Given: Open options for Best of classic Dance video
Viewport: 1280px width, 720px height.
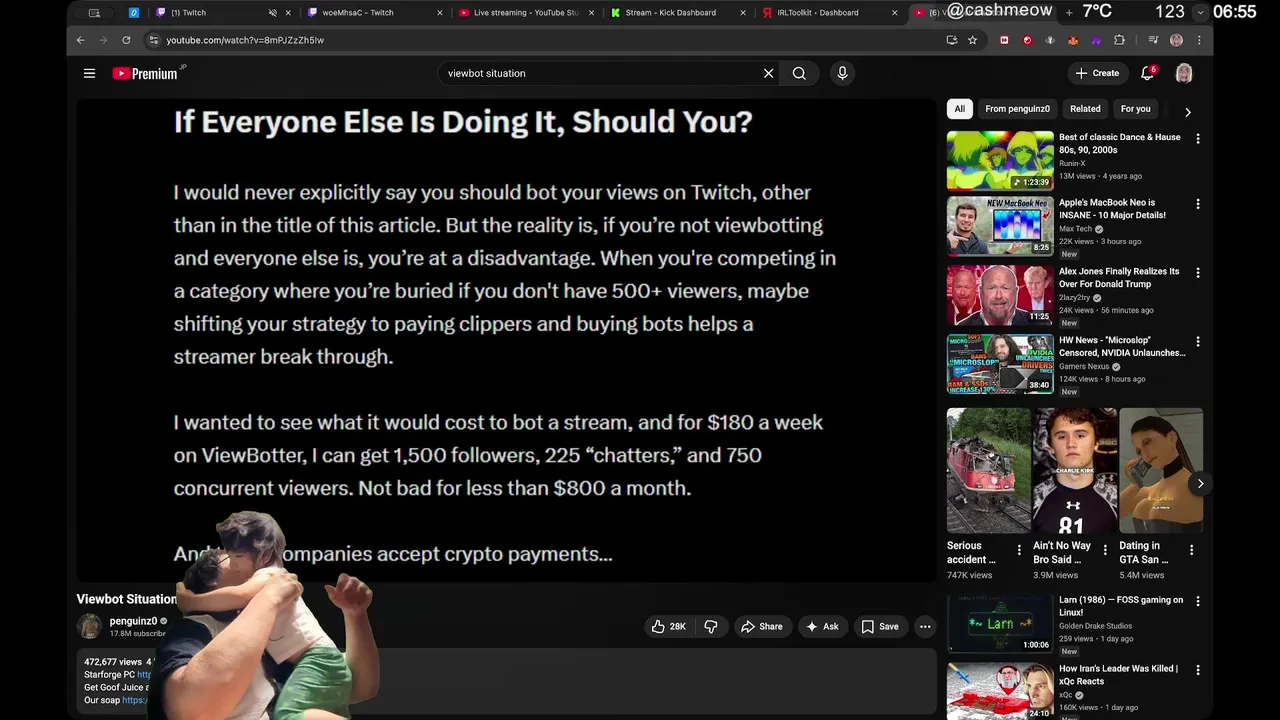Looking at the screenshot, I should pyautogui.click(x=1197, y=139).
